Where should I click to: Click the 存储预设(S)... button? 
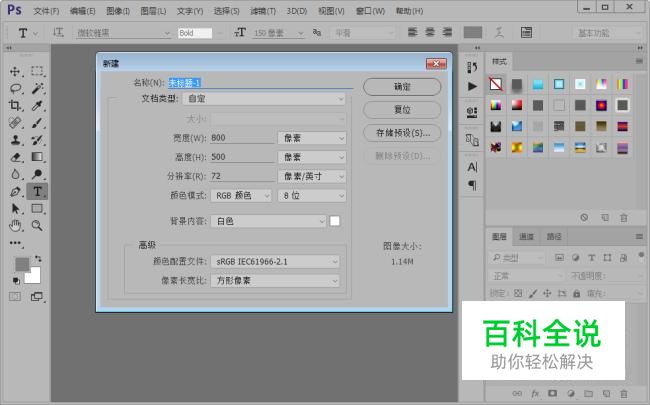point(402,133)
